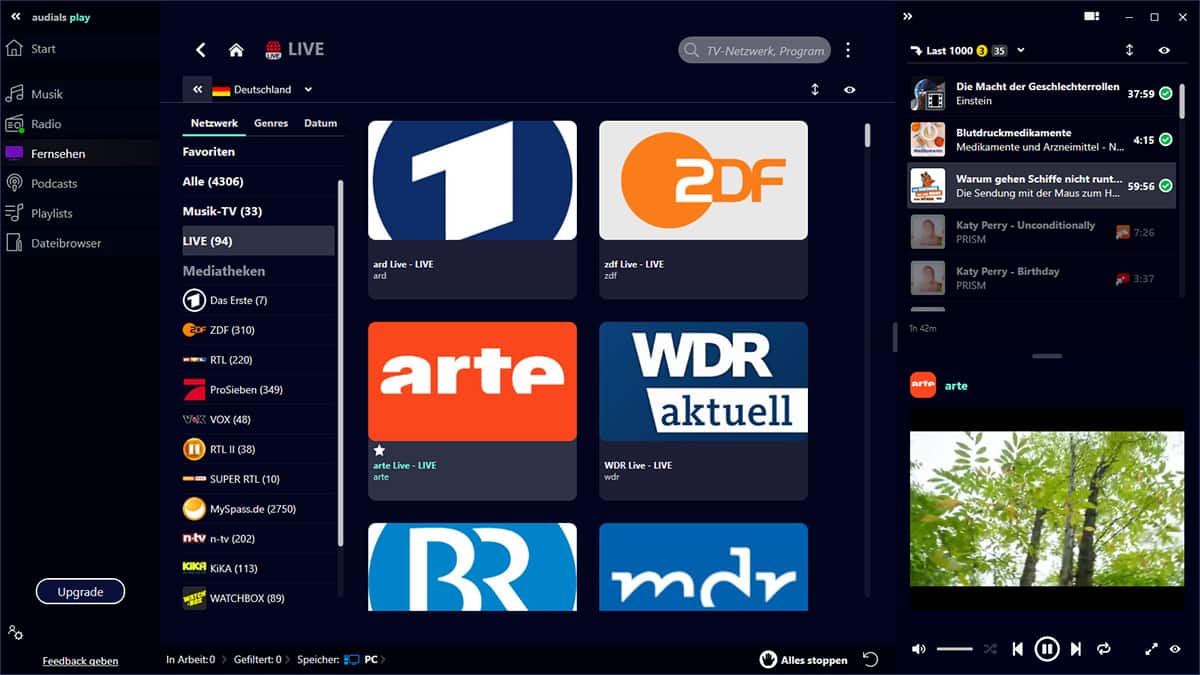The width and height of the screenshot is (1200, 675).
Task: Open RTL II (38) mediathek
Action: tap(258, 449)
